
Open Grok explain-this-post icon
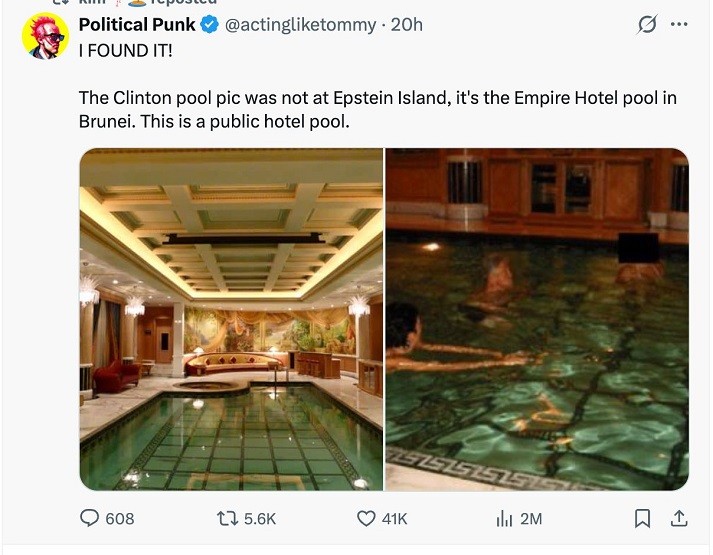click(647, 25)
